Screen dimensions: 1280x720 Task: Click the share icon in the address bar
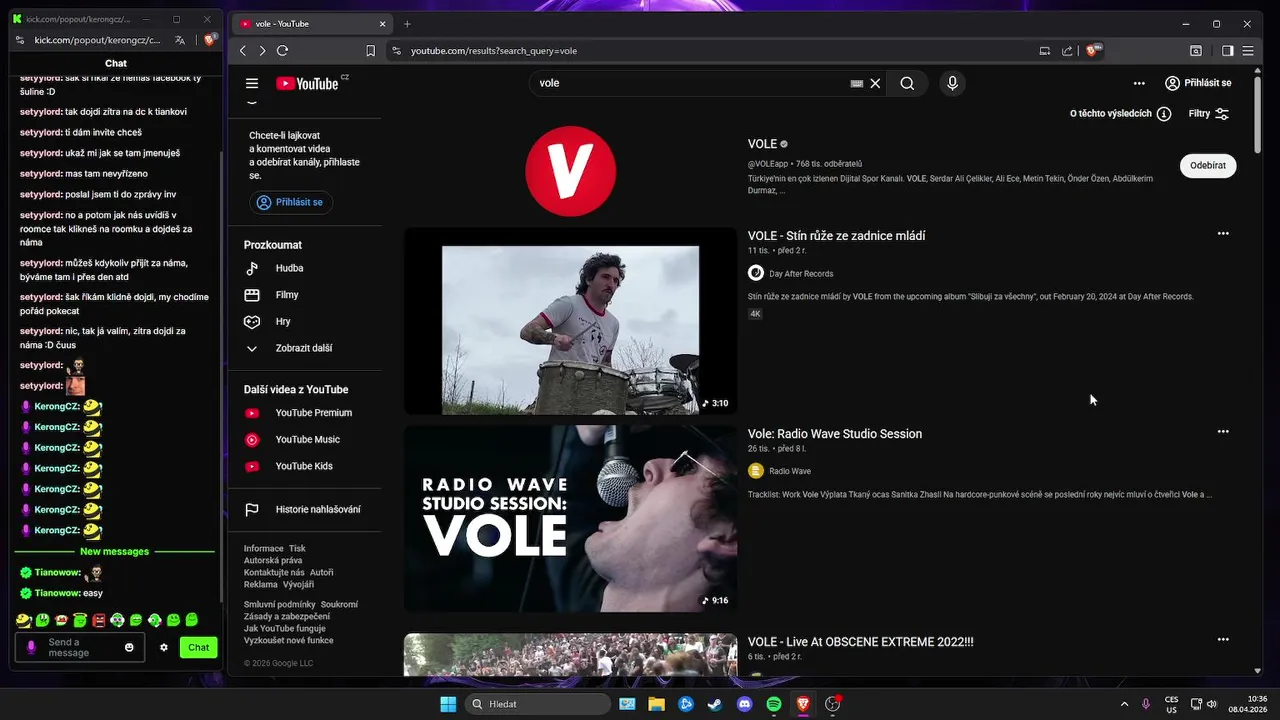1067,51
